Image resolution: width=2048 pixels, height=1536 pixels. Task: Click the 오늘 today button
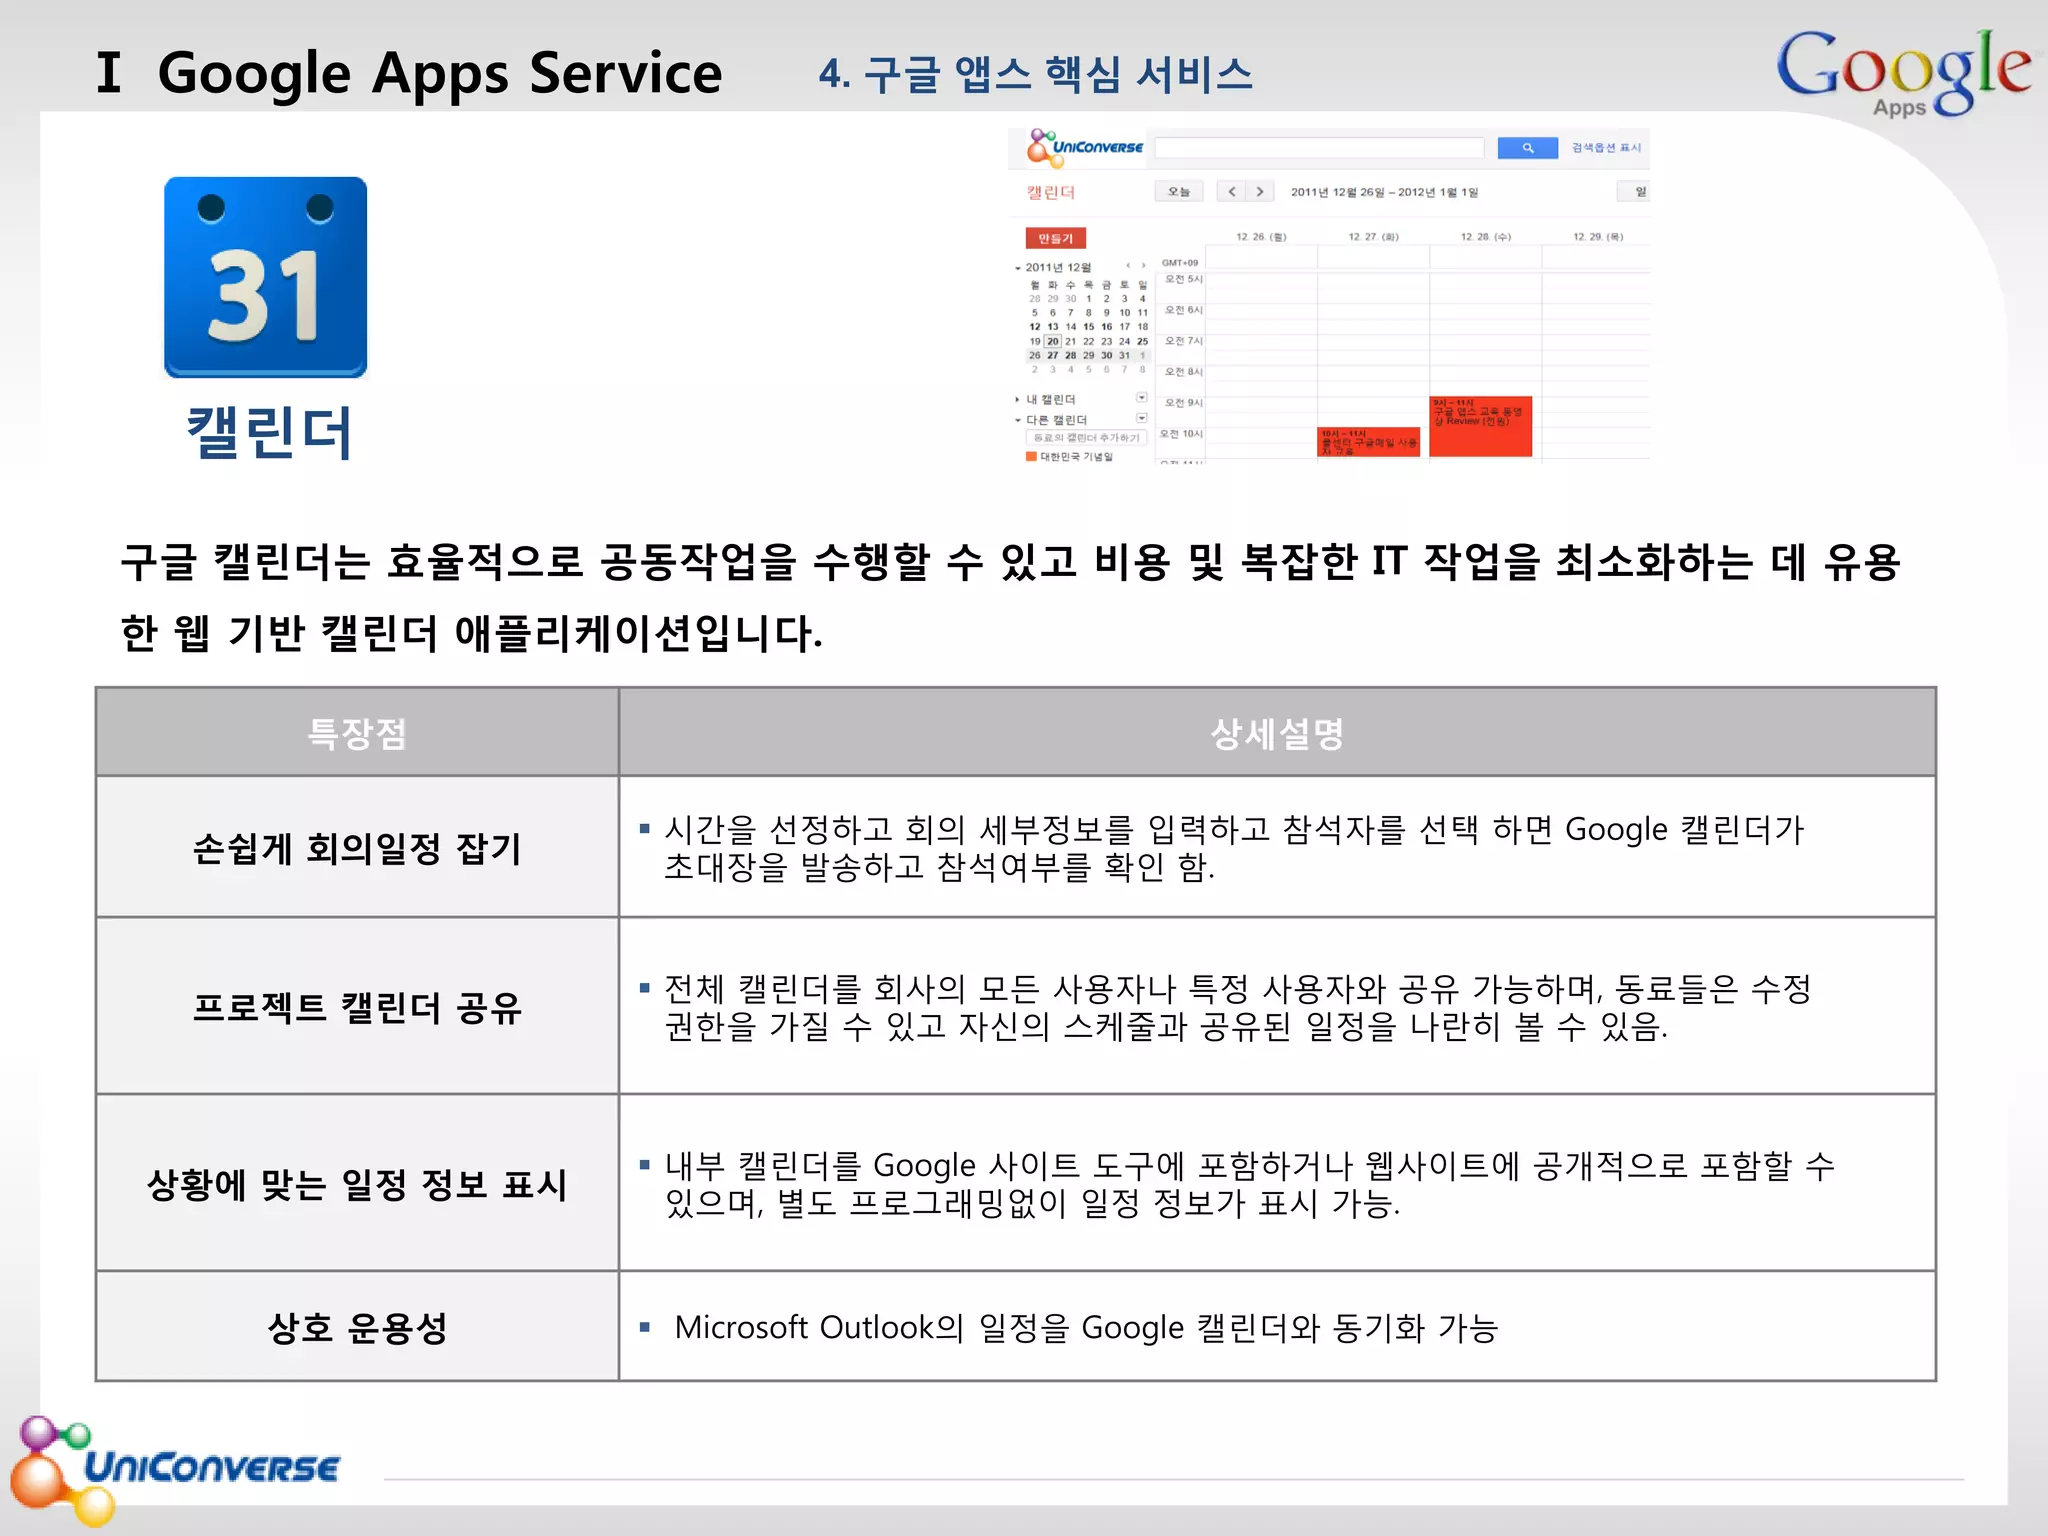tap(1179, 191)
